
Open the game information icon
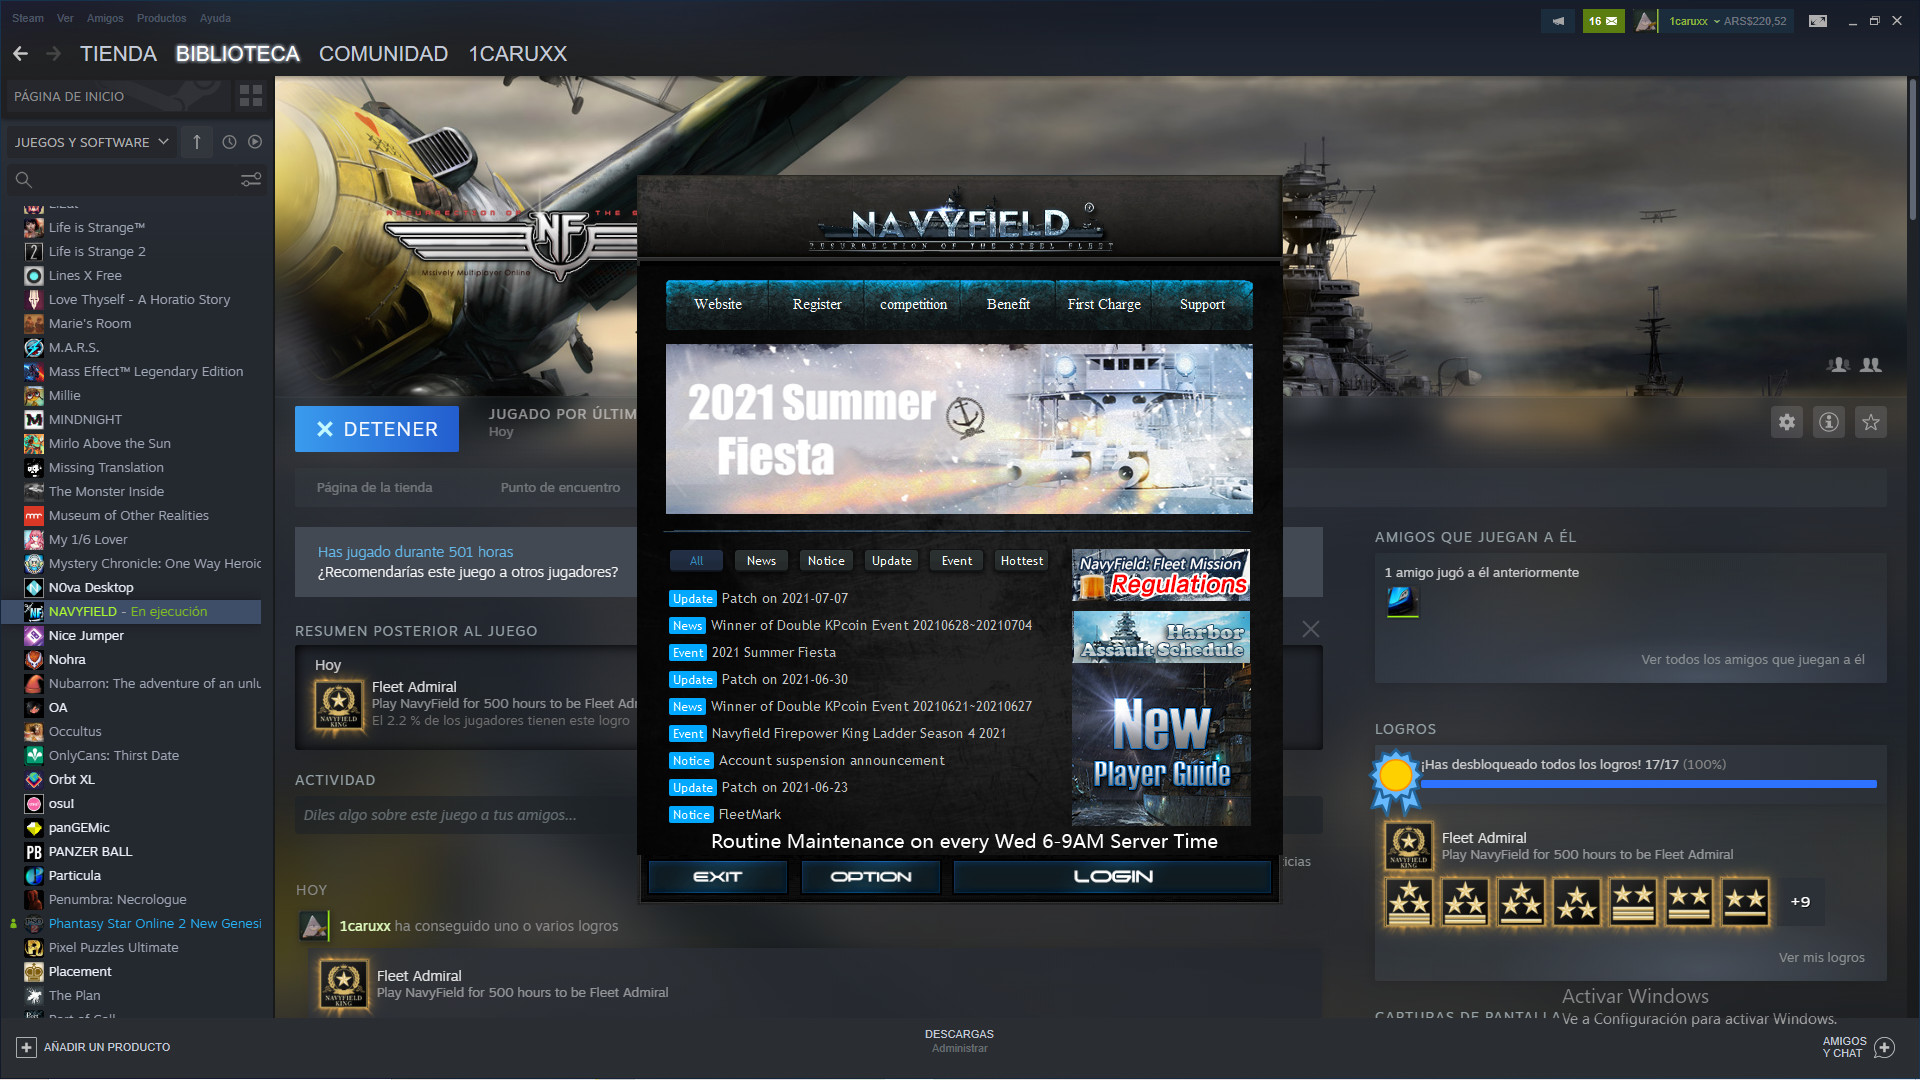click(x=1829, y=422)
